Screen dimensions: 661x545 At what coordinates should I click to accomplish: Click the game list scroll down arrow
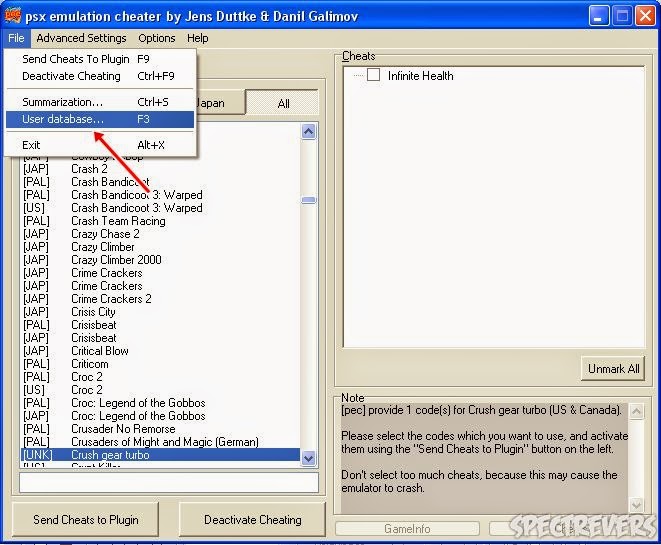(x=309, y=458)
